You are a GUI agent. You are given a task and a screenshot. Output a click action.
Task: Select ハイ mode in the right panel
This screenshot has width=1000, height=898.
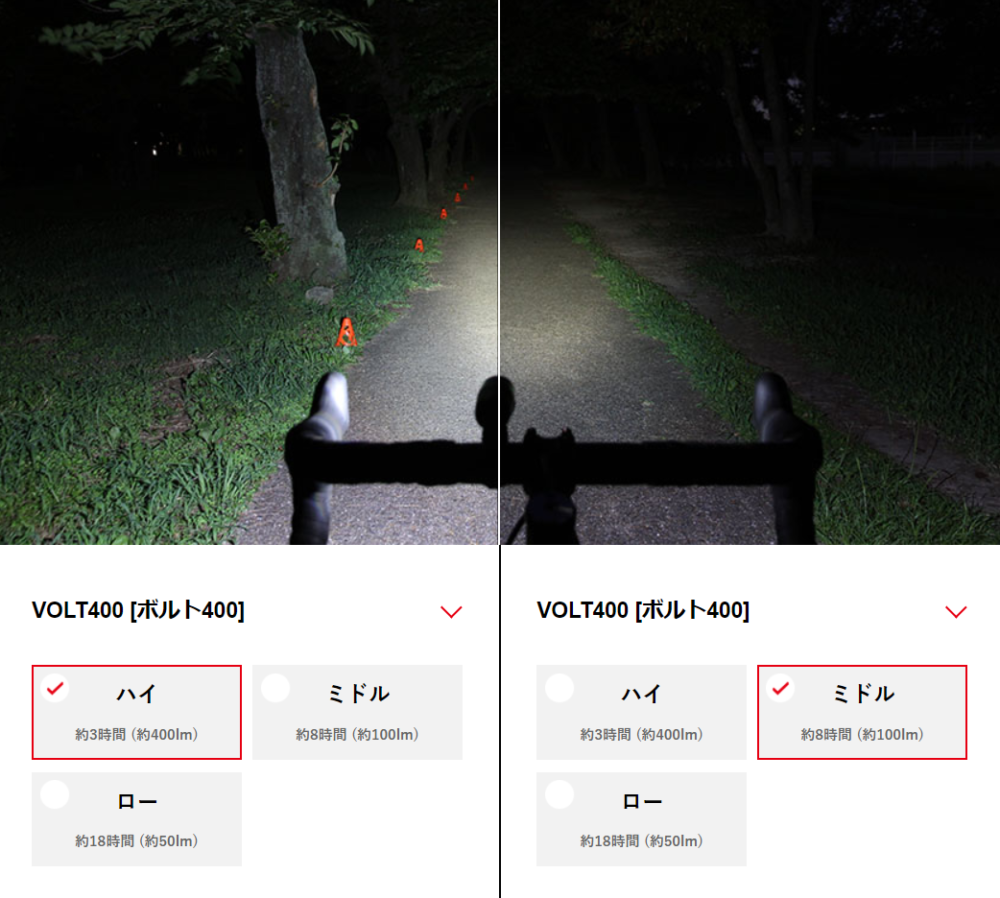(641, 712)
